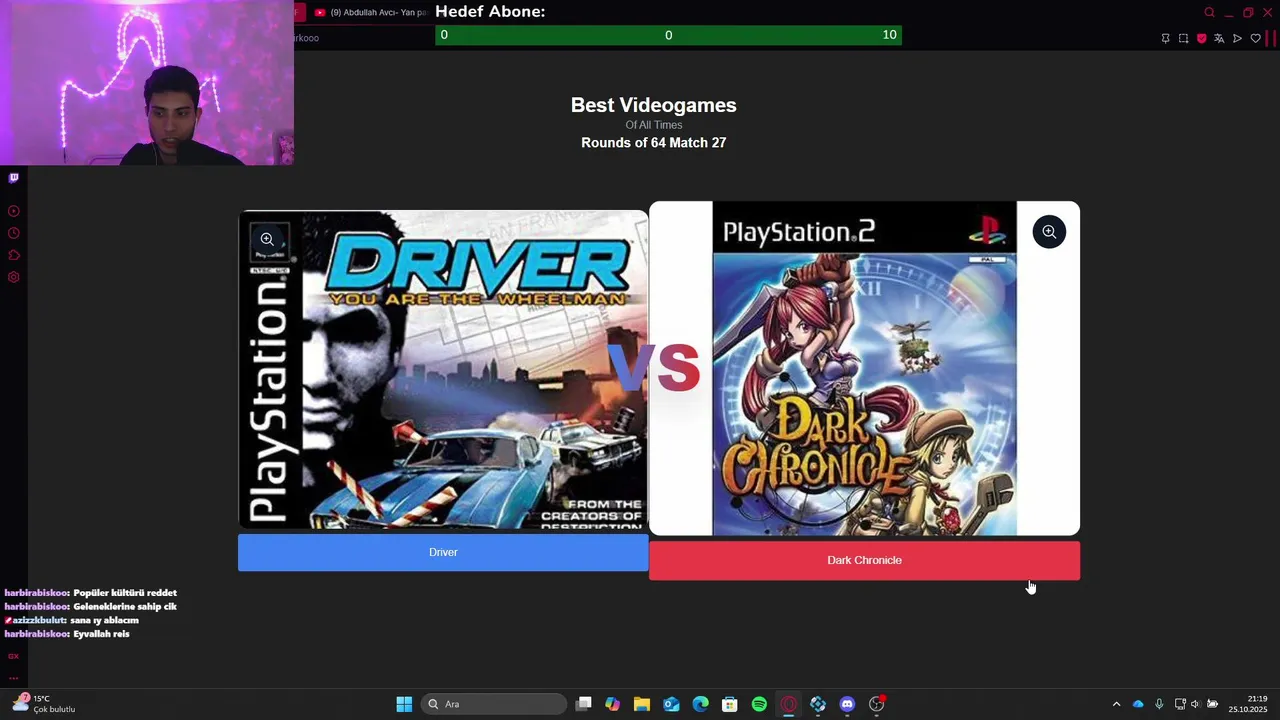Click azizzkbulut chat message "sana ıy ablacım"
This screenshot has width=1280, height=720.
click(104, 620)
